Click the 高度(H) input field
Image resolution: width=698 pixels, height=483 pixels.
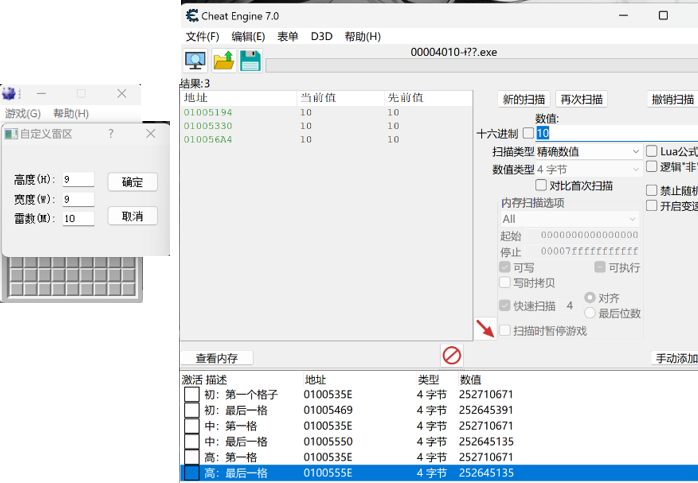tap(78, 179)
